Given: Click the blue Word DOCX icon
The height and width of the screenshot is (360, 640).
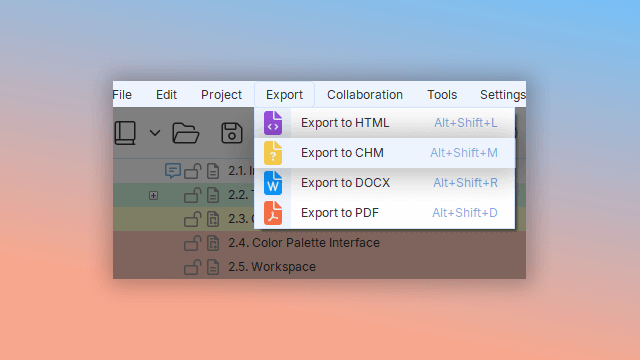Looking at the screenshot, I should pyautogui.click(x=273, y=183).
